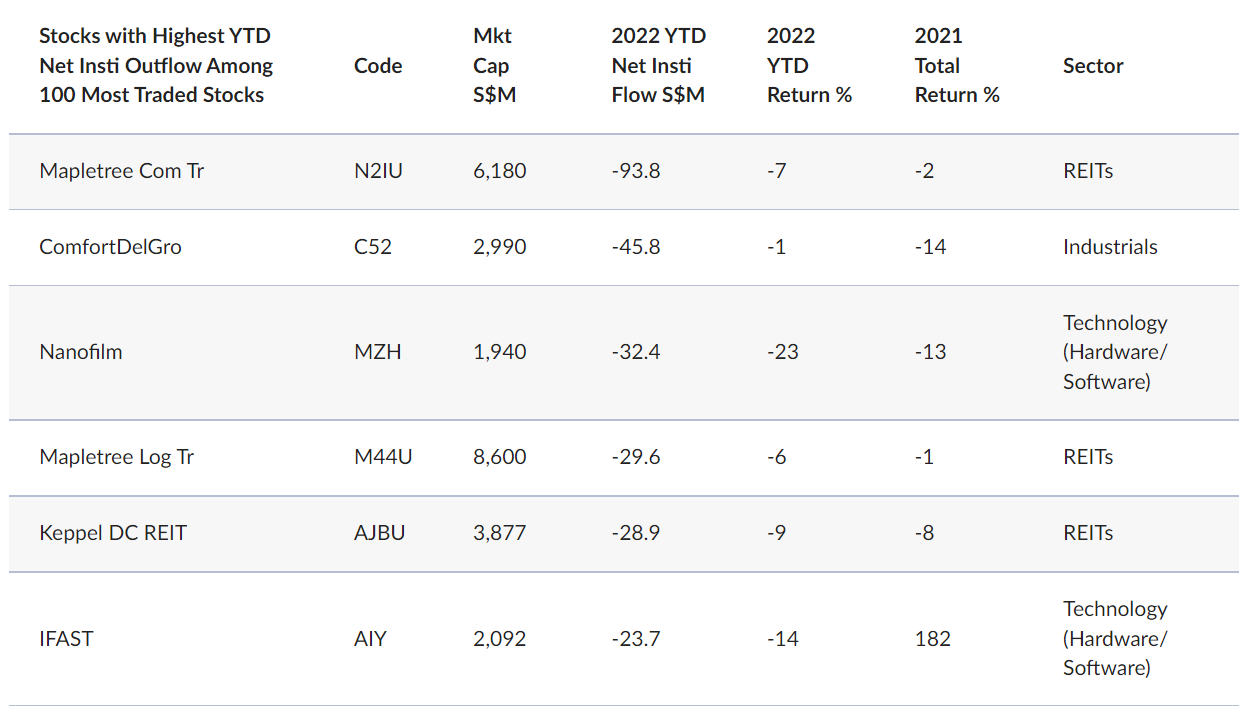Click the Nanofilm stock name
The image size is (1240, 706).
coord(81,352)
